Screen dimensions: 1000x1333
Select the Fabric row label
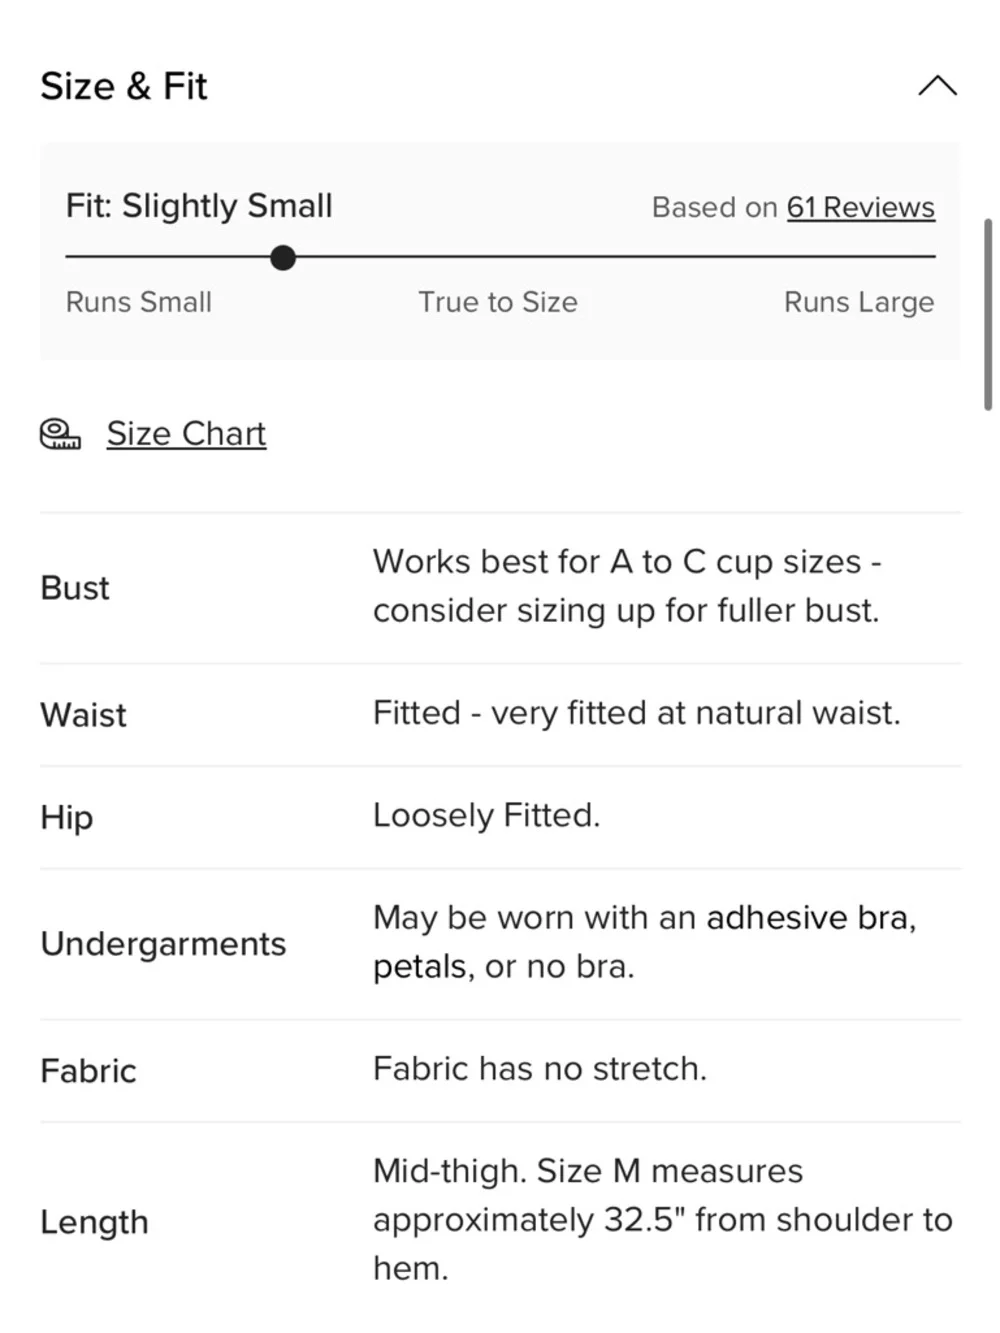[88, 1071]
